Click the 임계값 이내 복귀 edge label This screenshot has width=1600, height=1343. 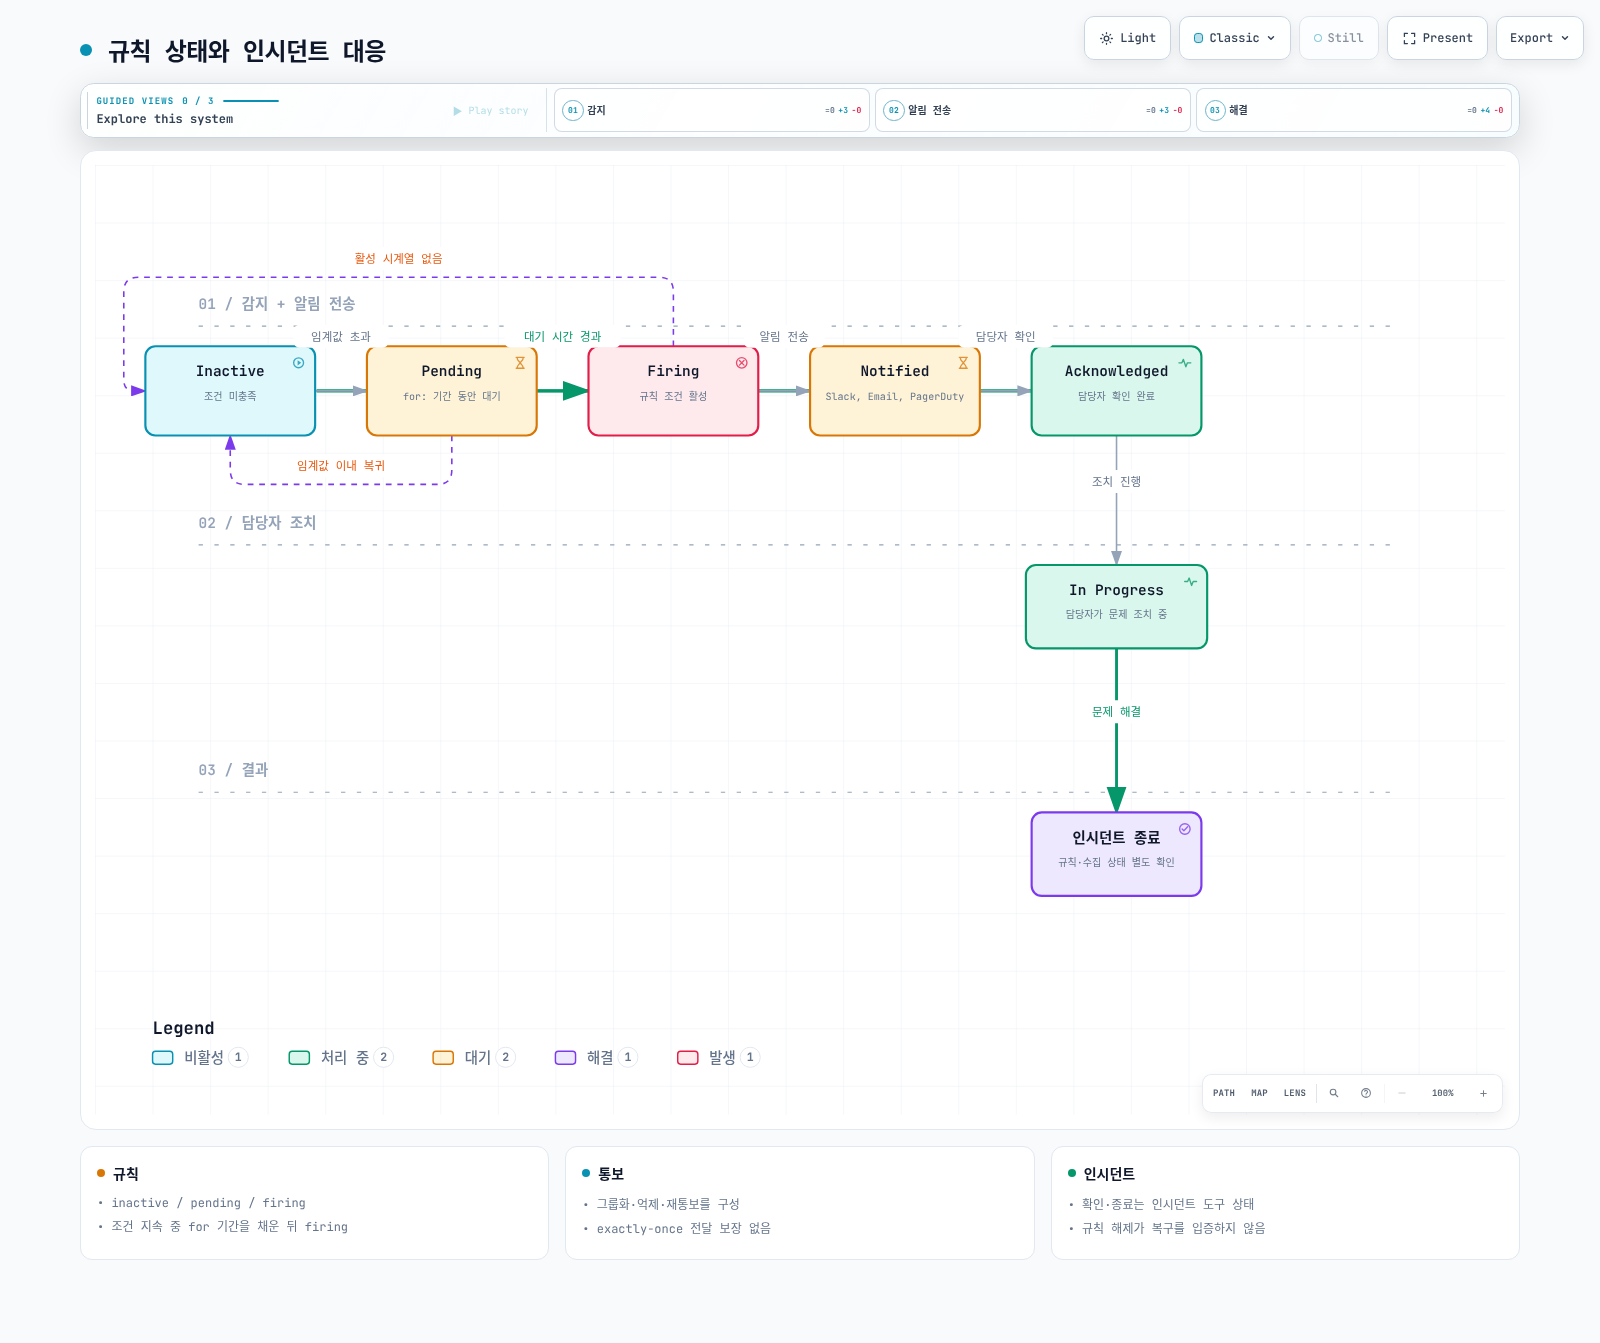(341, 466)
